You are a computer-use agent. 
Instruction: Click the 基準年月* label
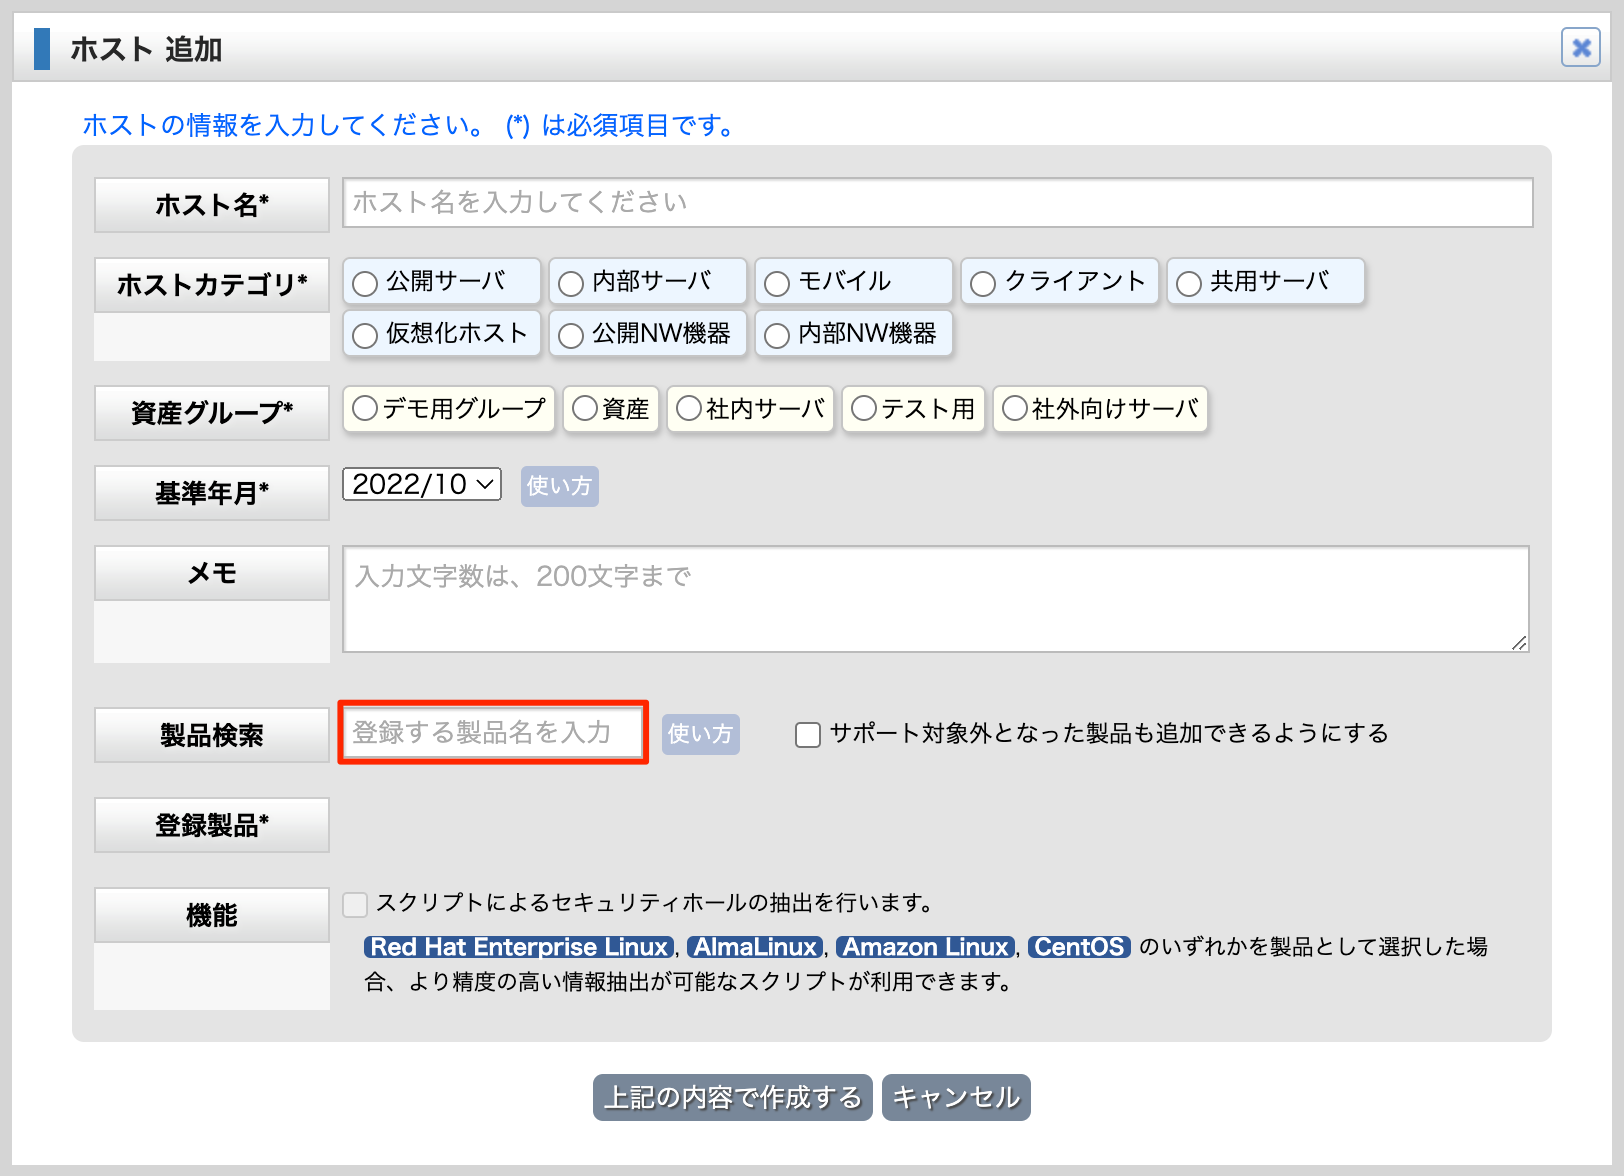click(212, 493)
